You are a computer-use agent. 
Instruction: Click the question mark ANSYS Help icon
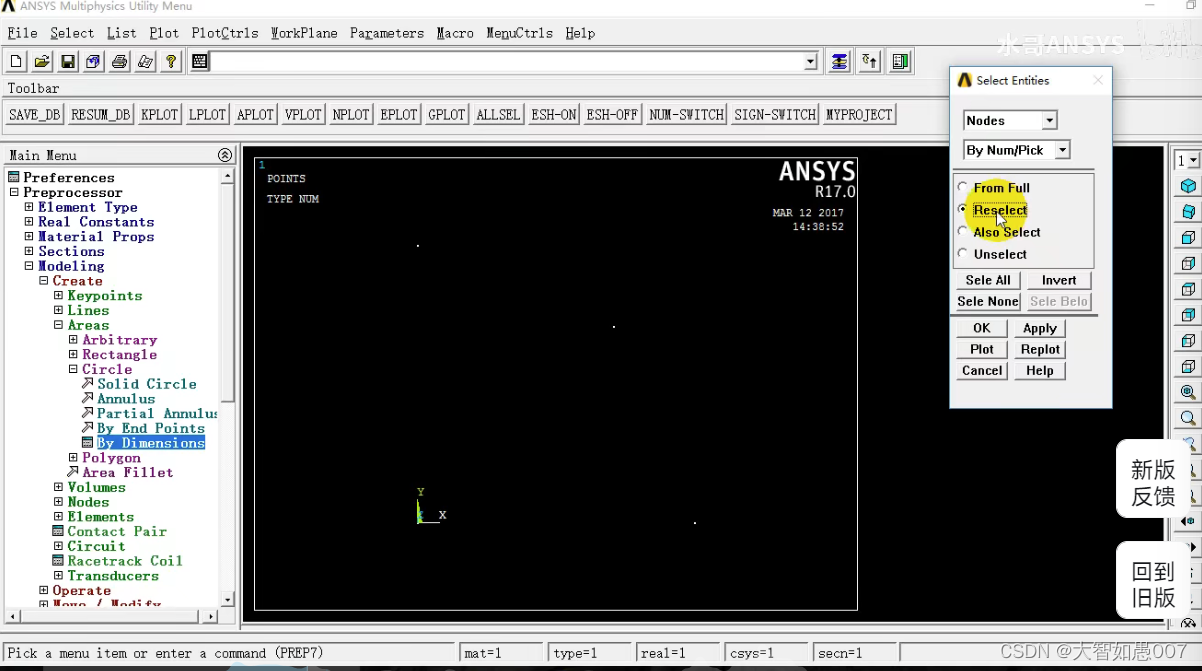point(172,62)
